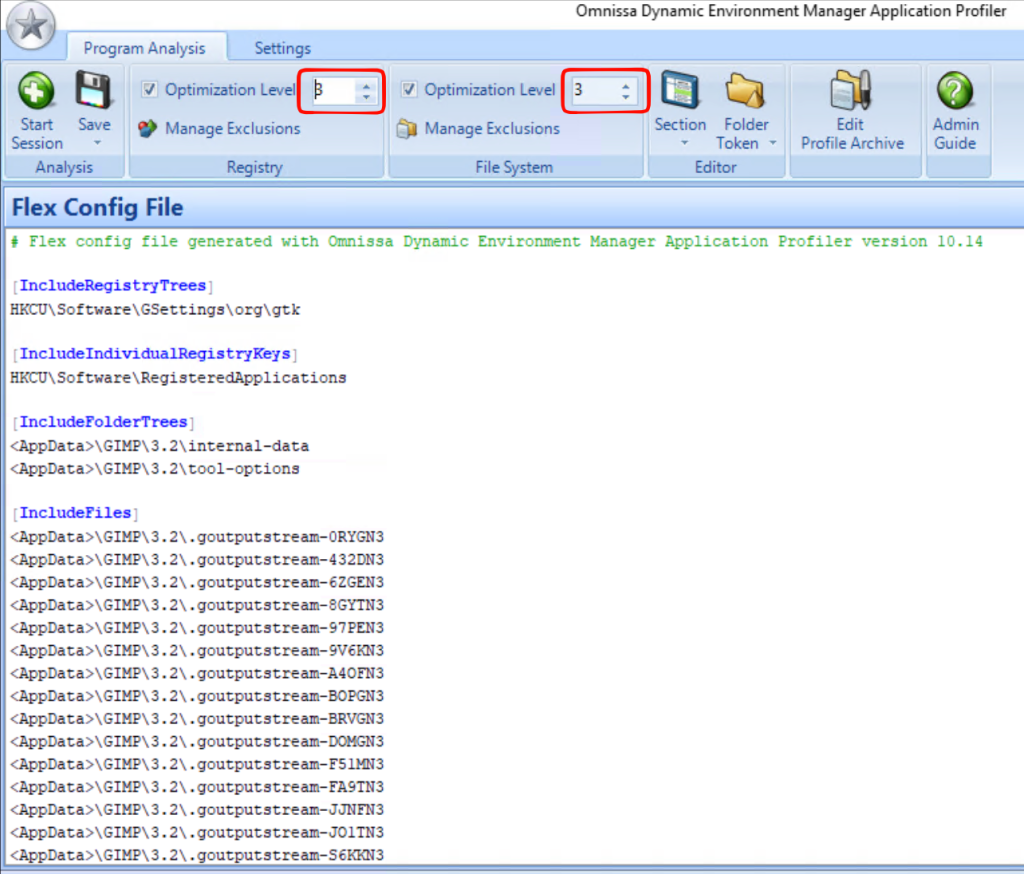Click the Flex config file generated comment line
The image size is (1024, 874).
pyautogui.click(x=497, y=242)
